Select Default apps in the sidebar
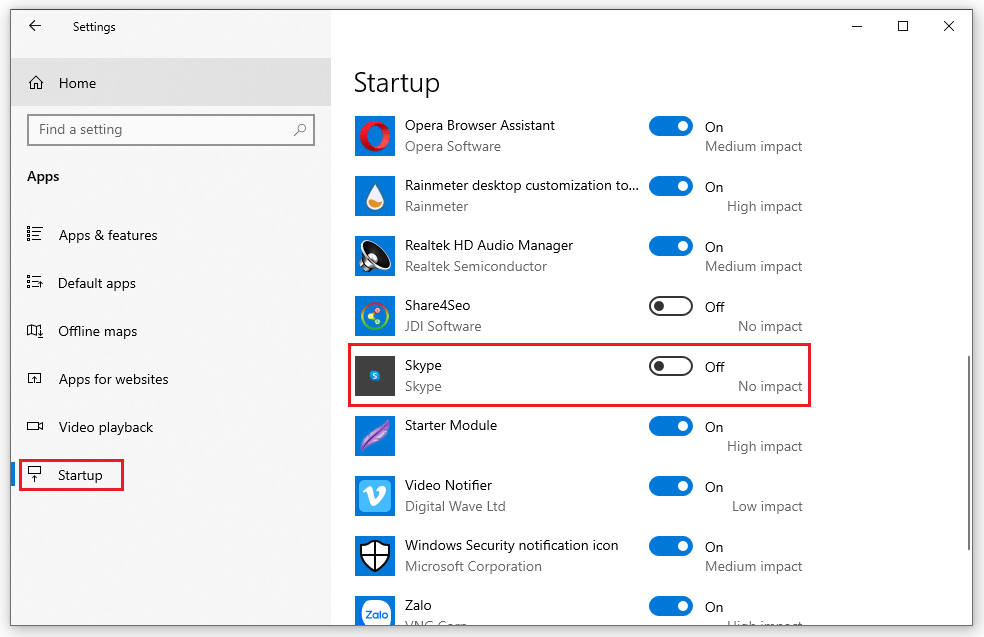Image resolution: width=984 pixels, height=637 pixels. [97, 283]
